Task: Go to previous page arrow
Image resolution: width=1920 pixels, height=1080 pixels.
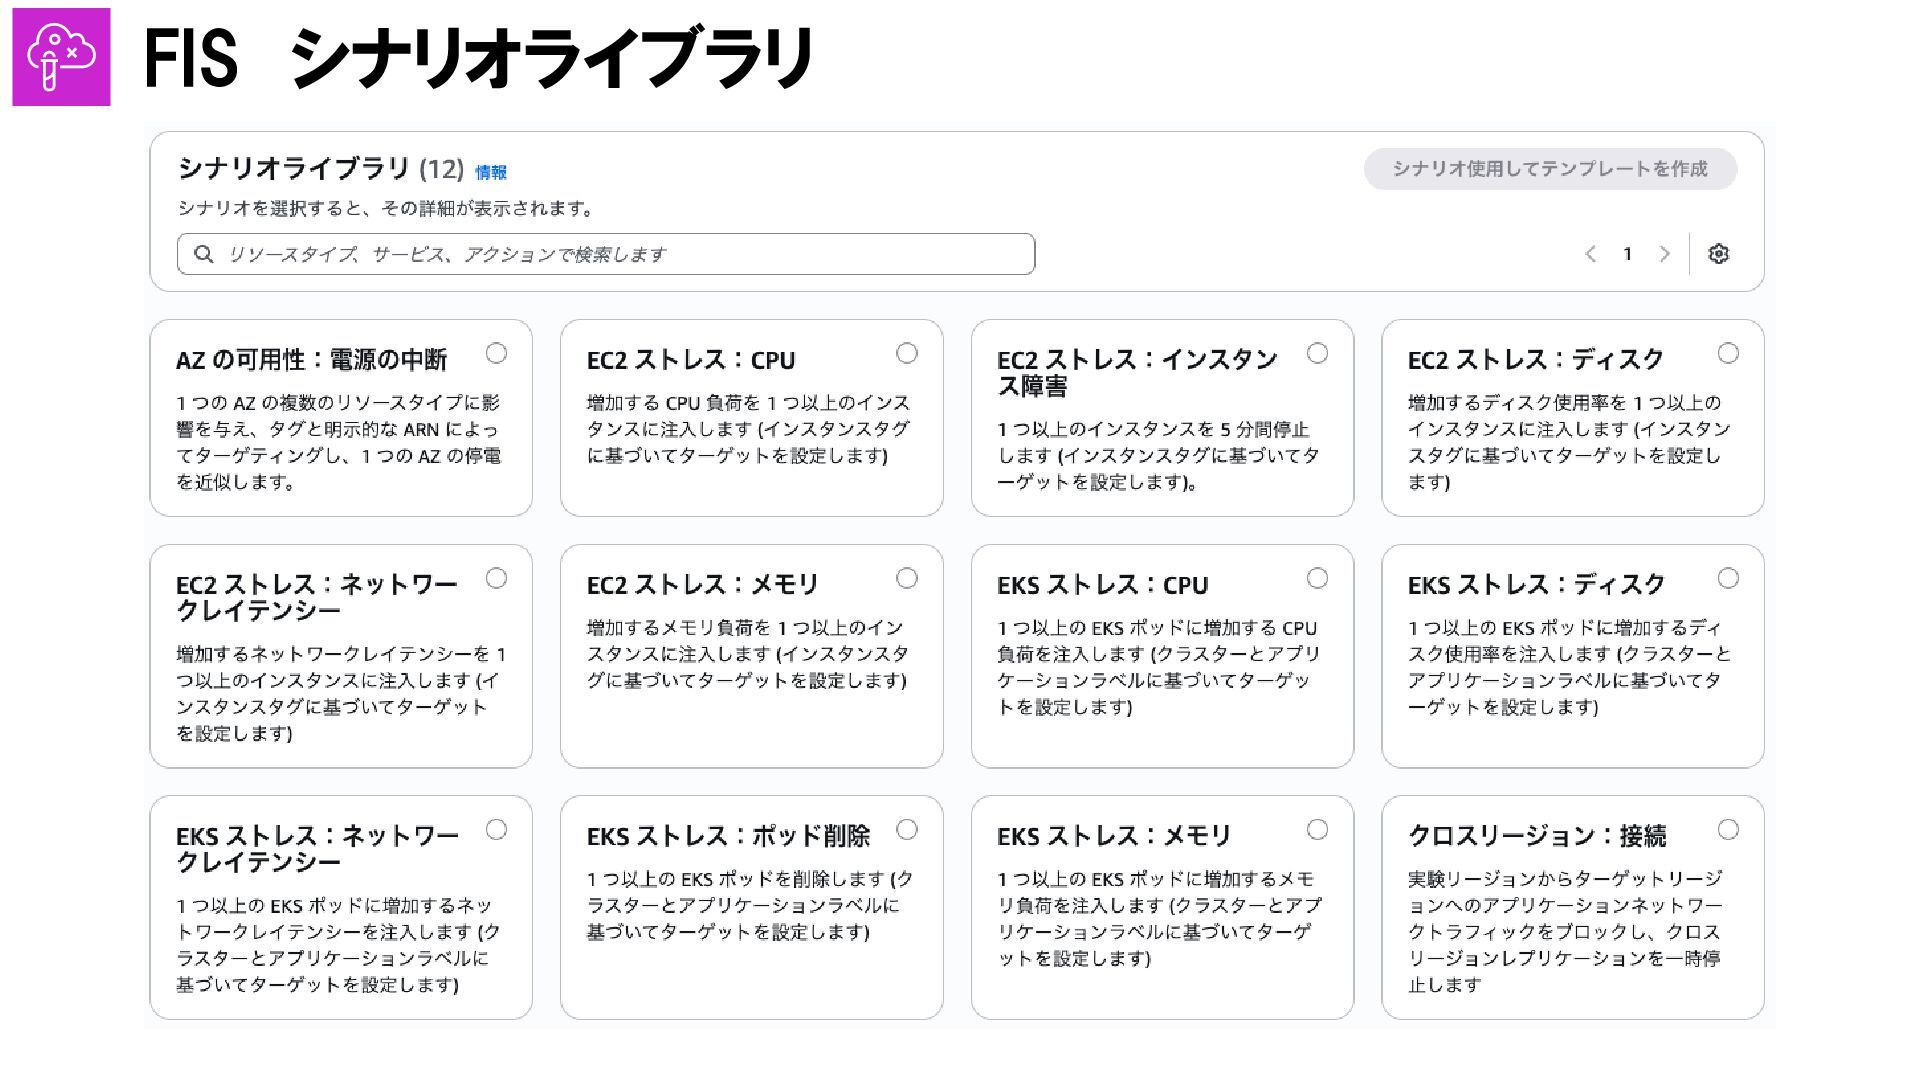Action: tap(1590, 254)
